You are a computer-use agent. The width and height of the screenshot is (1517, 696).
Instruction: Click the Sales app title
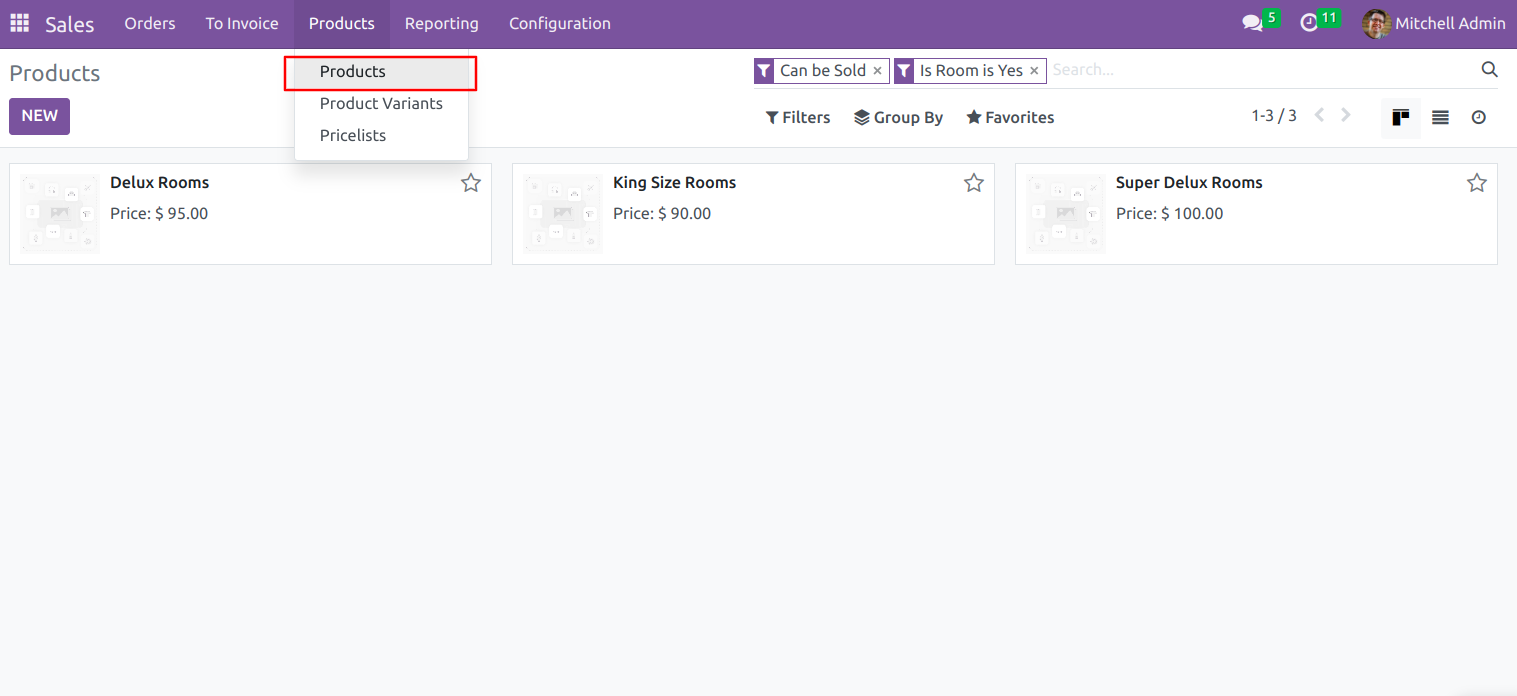[70, 24]
